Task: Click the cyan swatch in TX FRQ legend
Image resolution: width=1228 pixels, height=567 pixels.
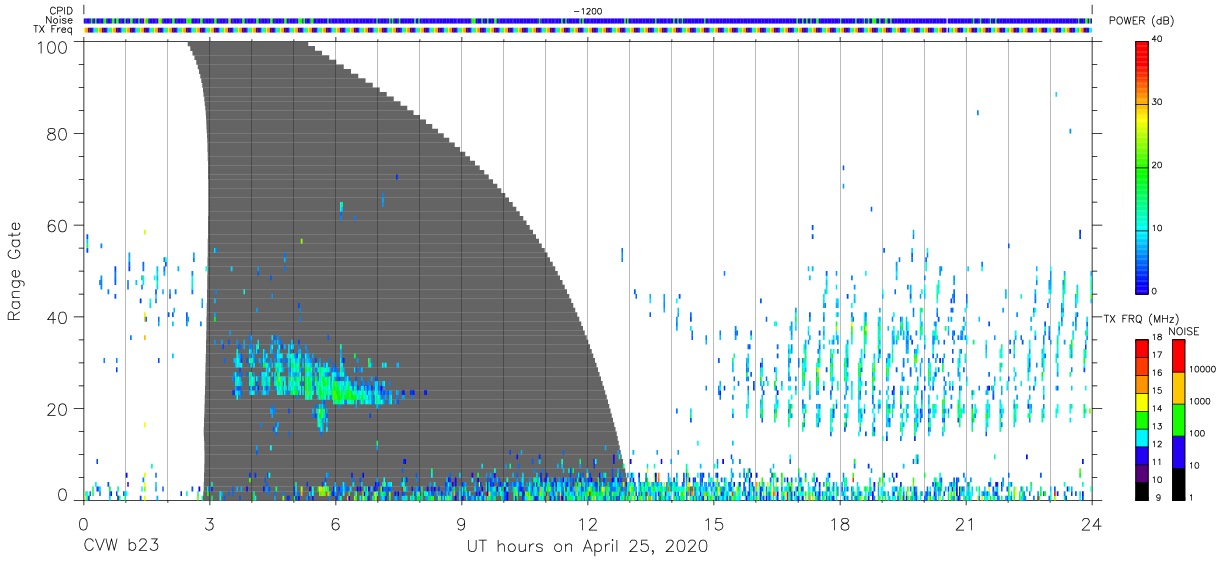Action: [1141, 436]
